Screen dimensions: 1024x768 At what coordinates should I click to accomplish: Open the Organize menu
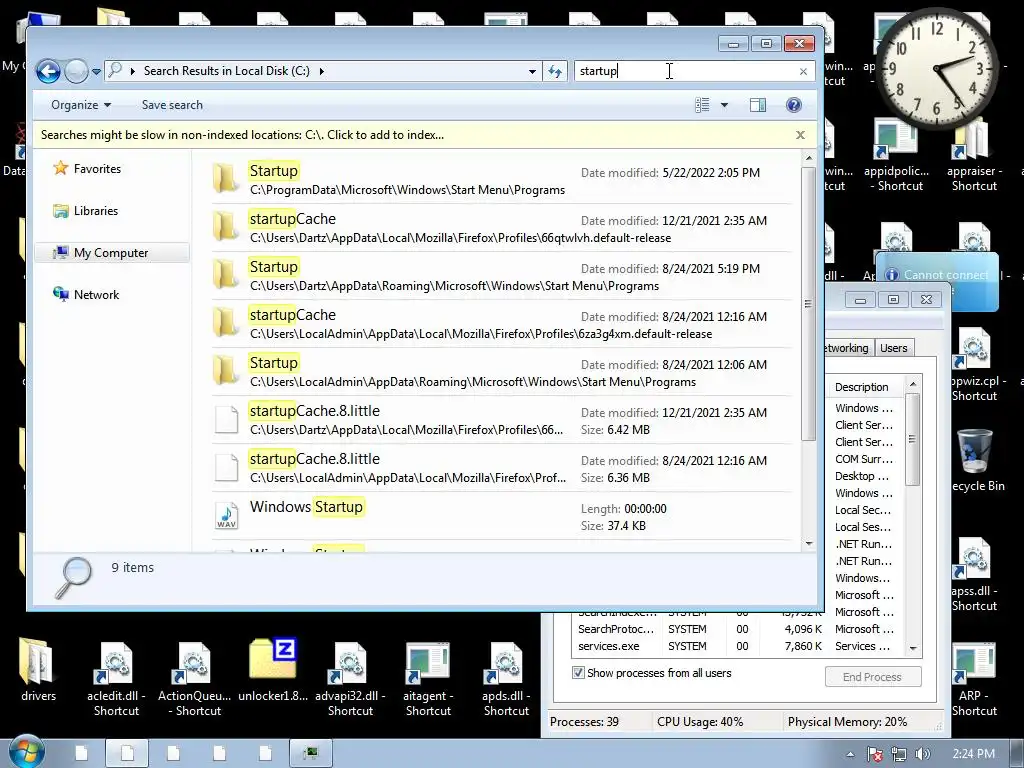point(81,105)
